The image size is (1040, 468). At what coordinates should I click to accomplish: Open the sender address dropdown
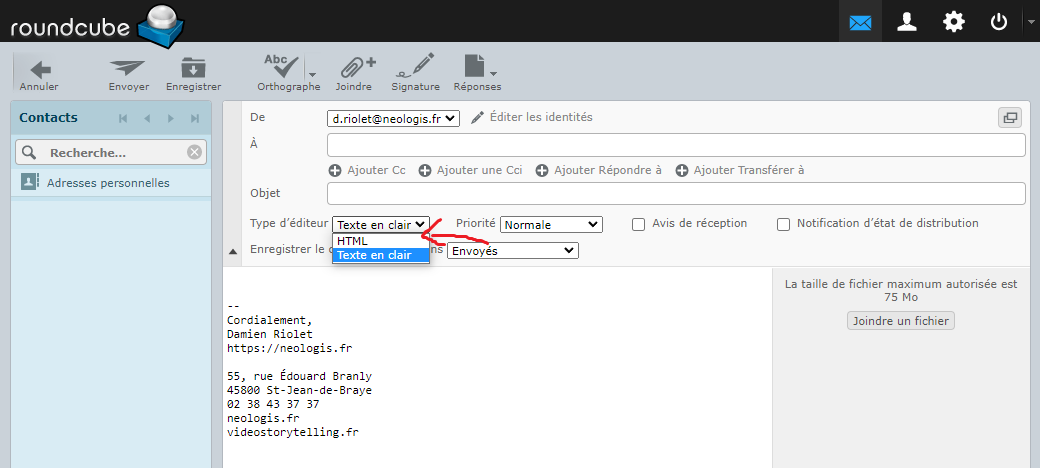coord(394,118)
